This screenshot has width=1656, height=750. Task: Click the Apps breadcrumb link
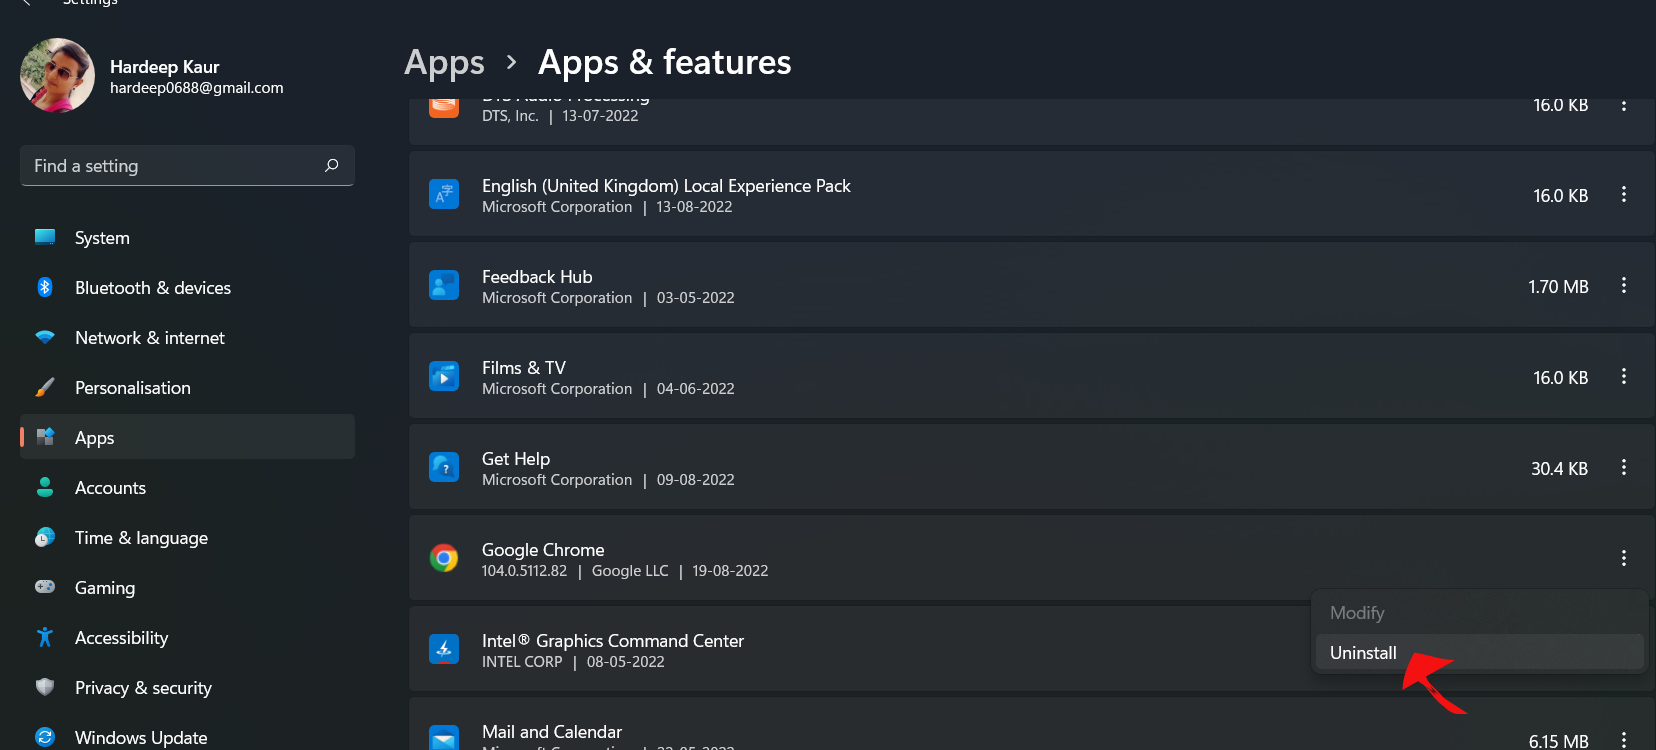(x=444, y=63)
